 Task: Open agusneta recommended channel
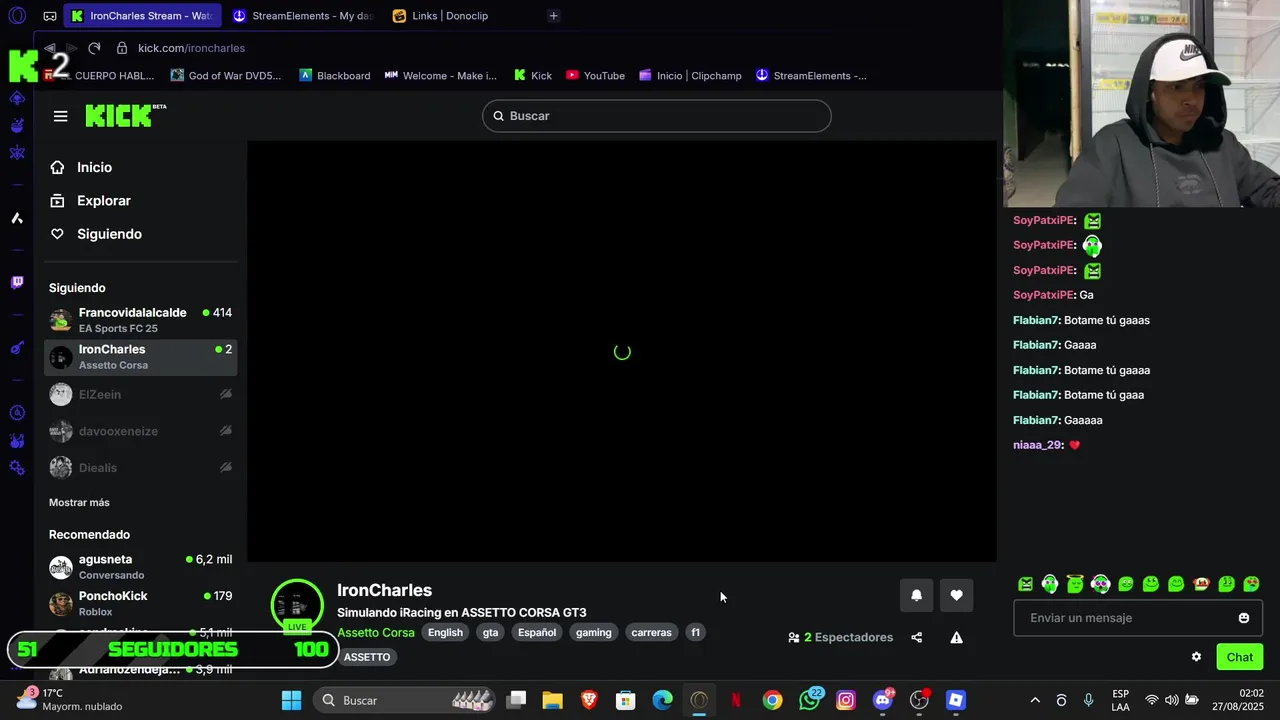coord(140,567)
